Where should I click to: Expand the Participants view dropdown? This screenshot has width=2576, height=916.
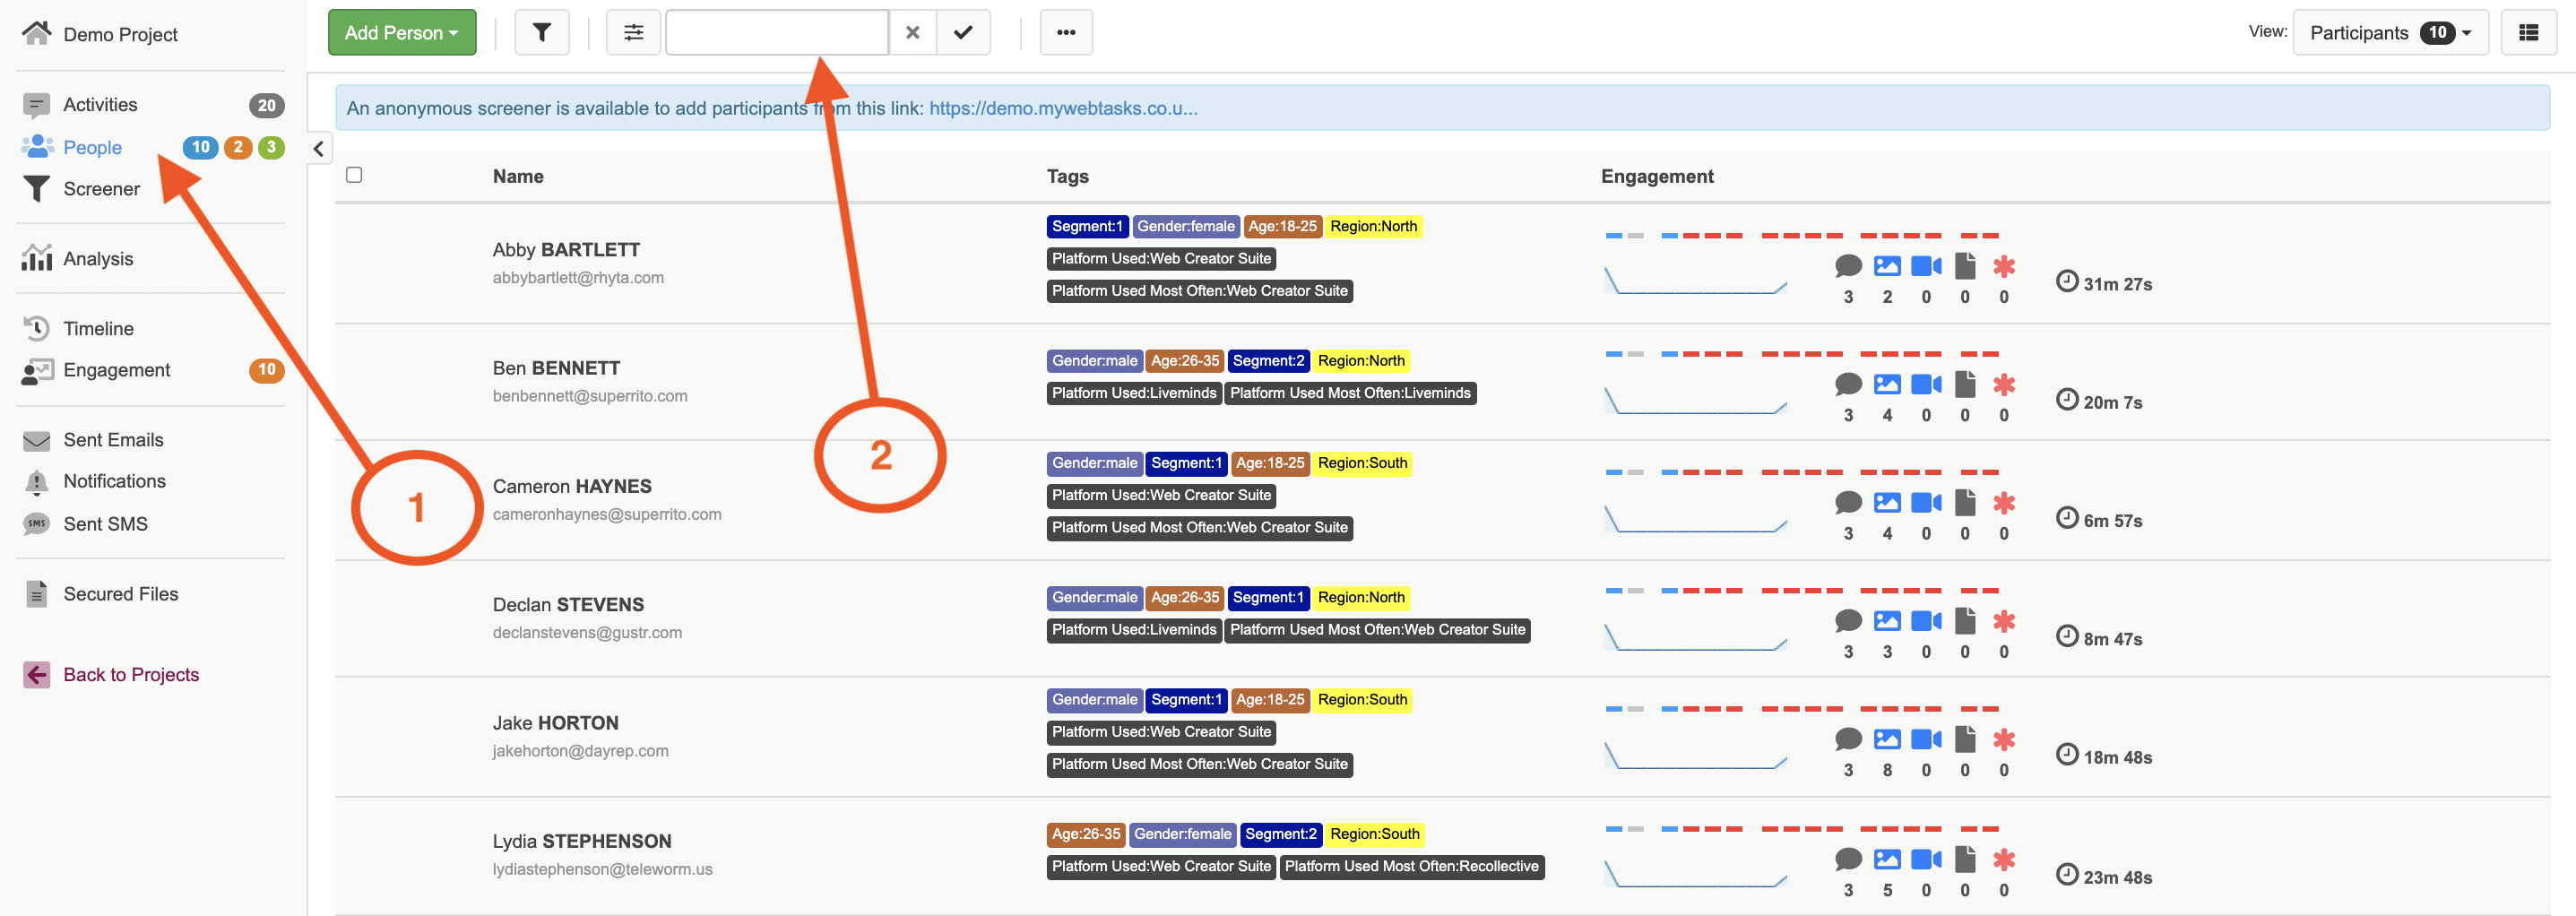tap(2390, 33)
